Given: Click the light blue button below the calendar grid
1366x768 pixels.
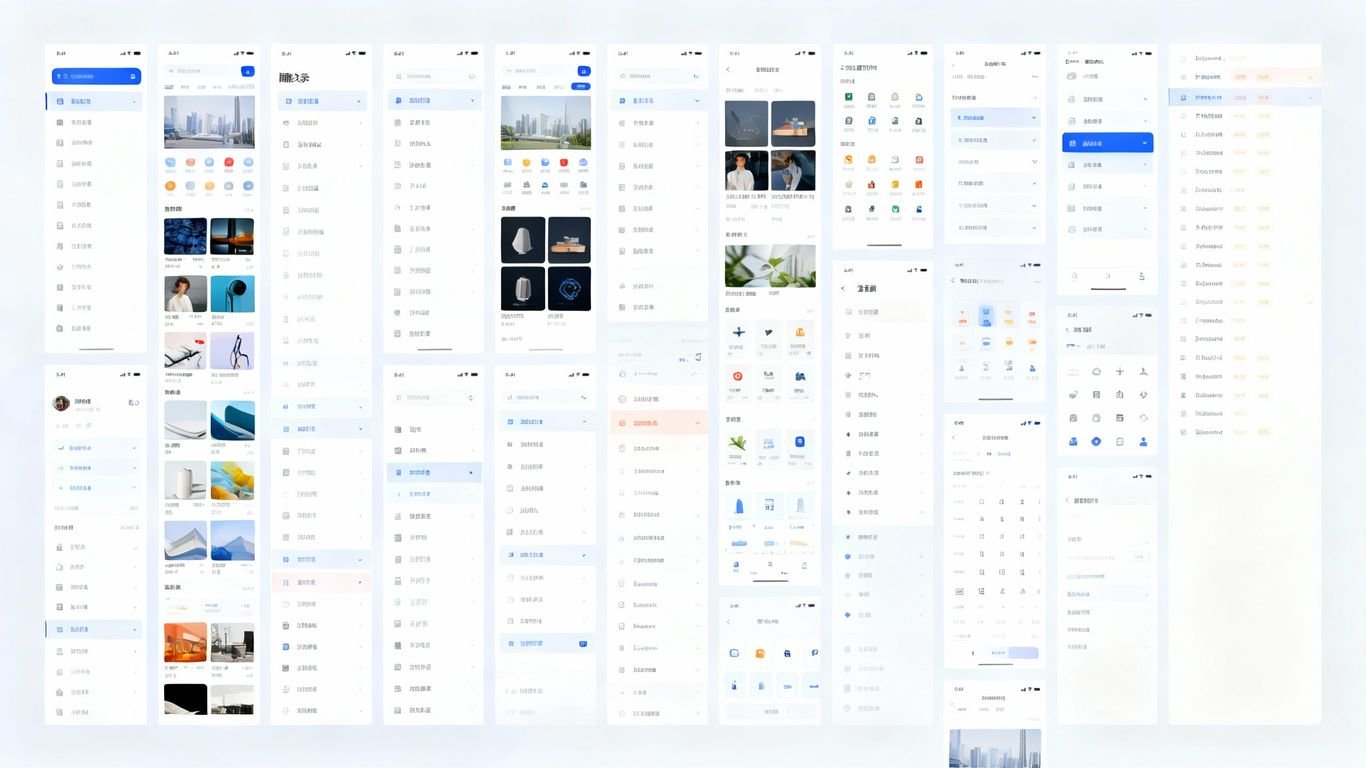Looking at the screenshot, I should click(1023, 653).
